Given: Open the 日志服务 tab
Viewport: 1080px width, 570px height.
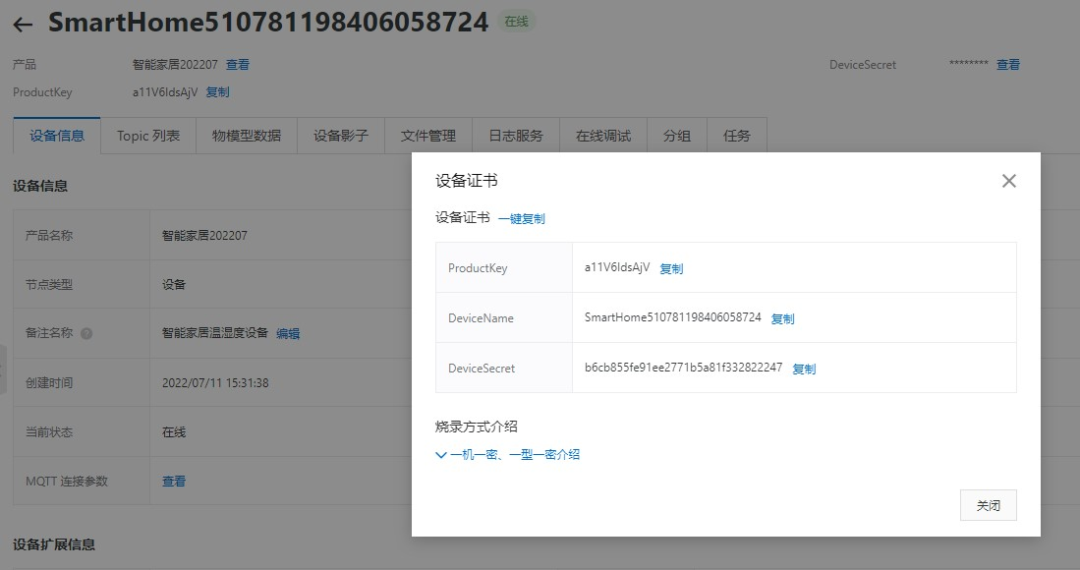Looking at the screenshot, I should tap(515, 136).
